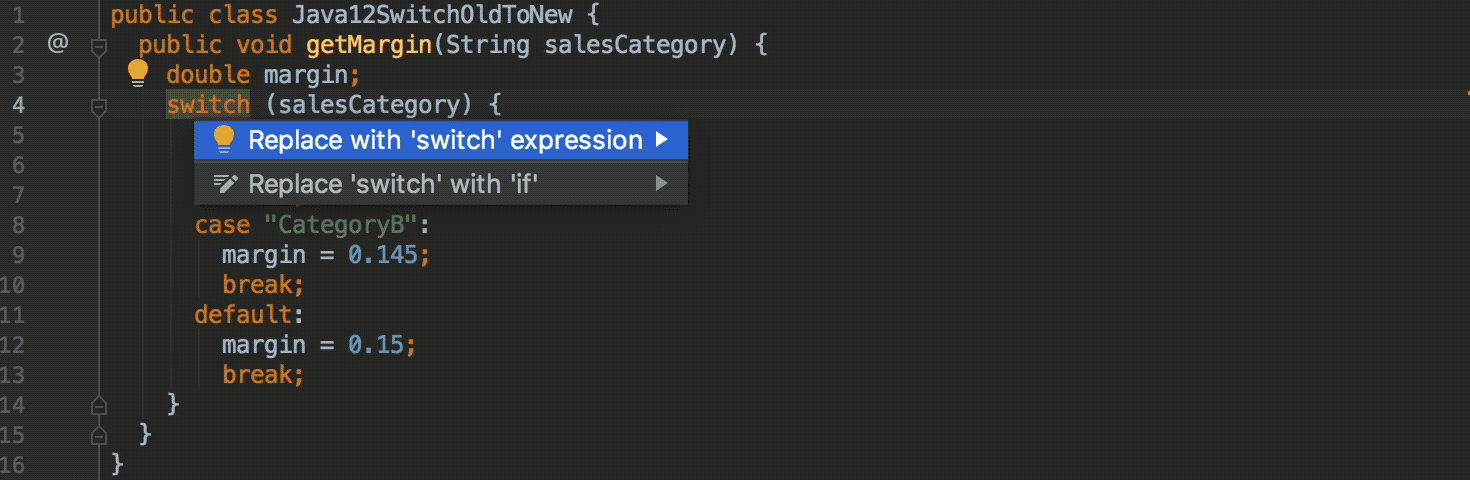Viewport: 1470px width, 480px height.
Task: Choose Replace 'switch' with 'if' option
Action: 394,184
